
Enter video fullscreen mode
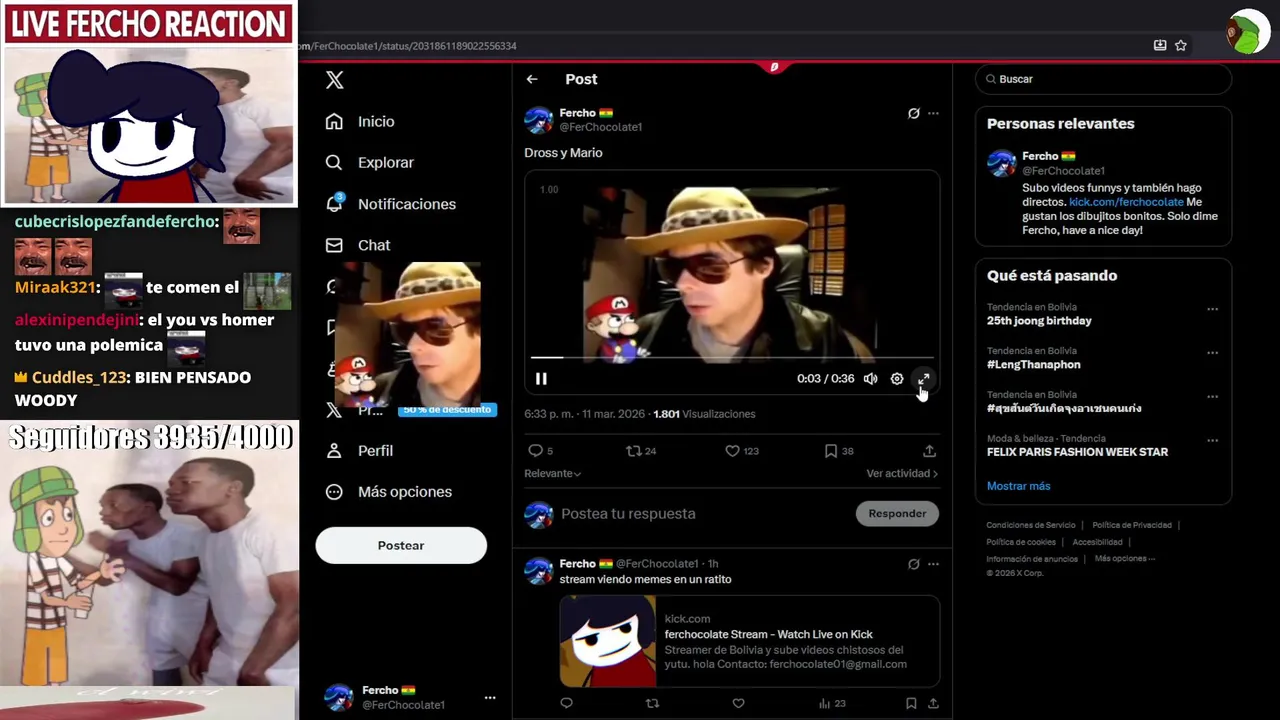923,379
